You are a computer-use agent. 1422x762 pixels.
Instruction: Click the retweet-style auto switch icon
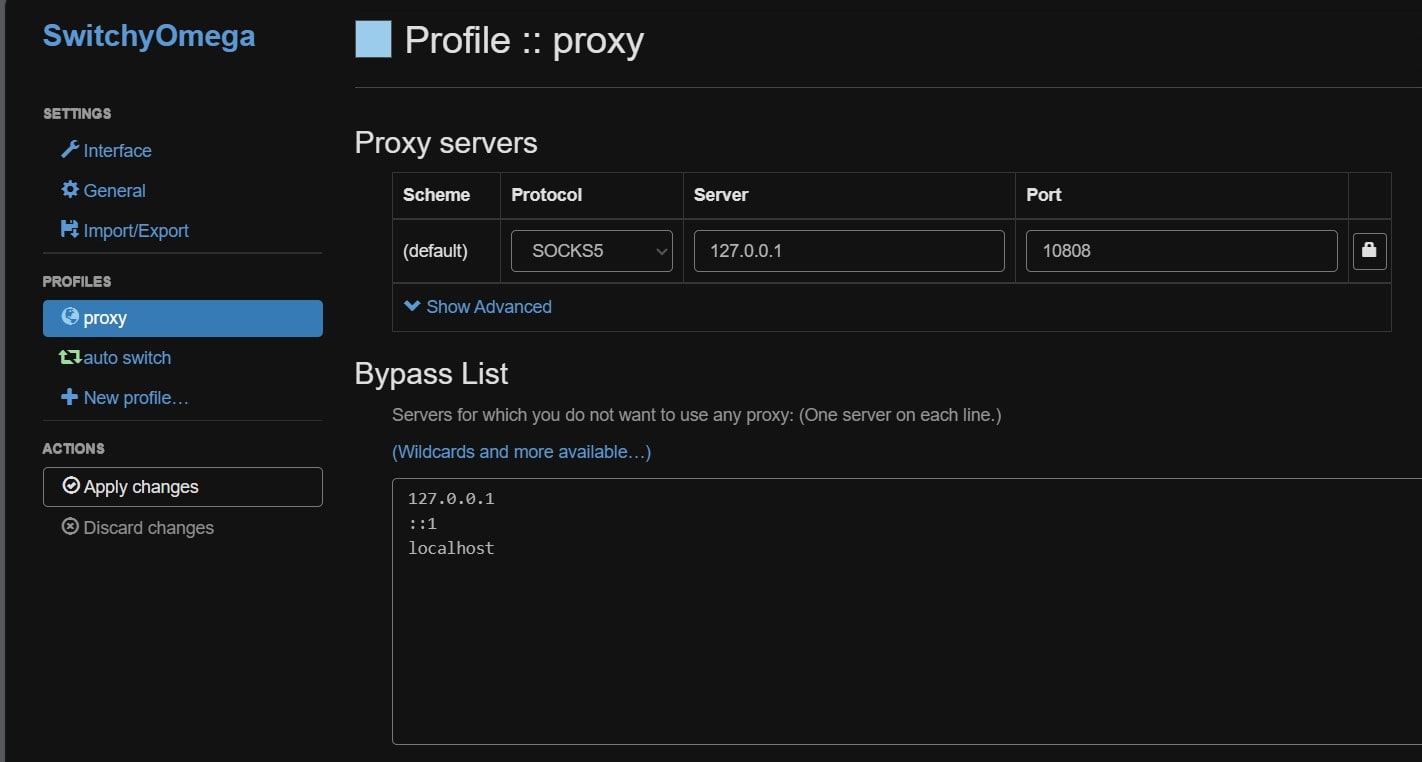70,357
